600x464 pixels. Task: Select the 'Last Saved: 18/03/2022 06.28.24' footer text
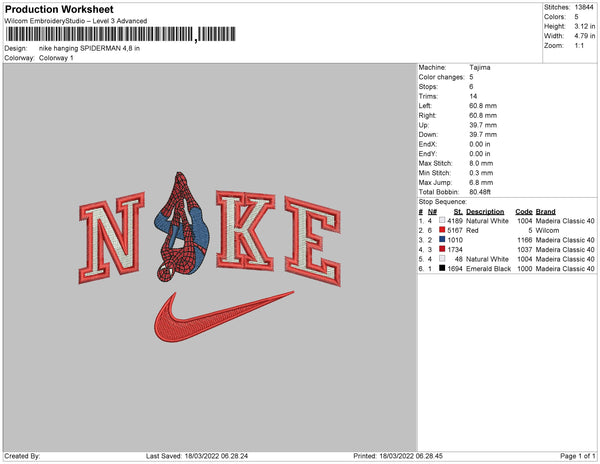click(x=197, y=456)
